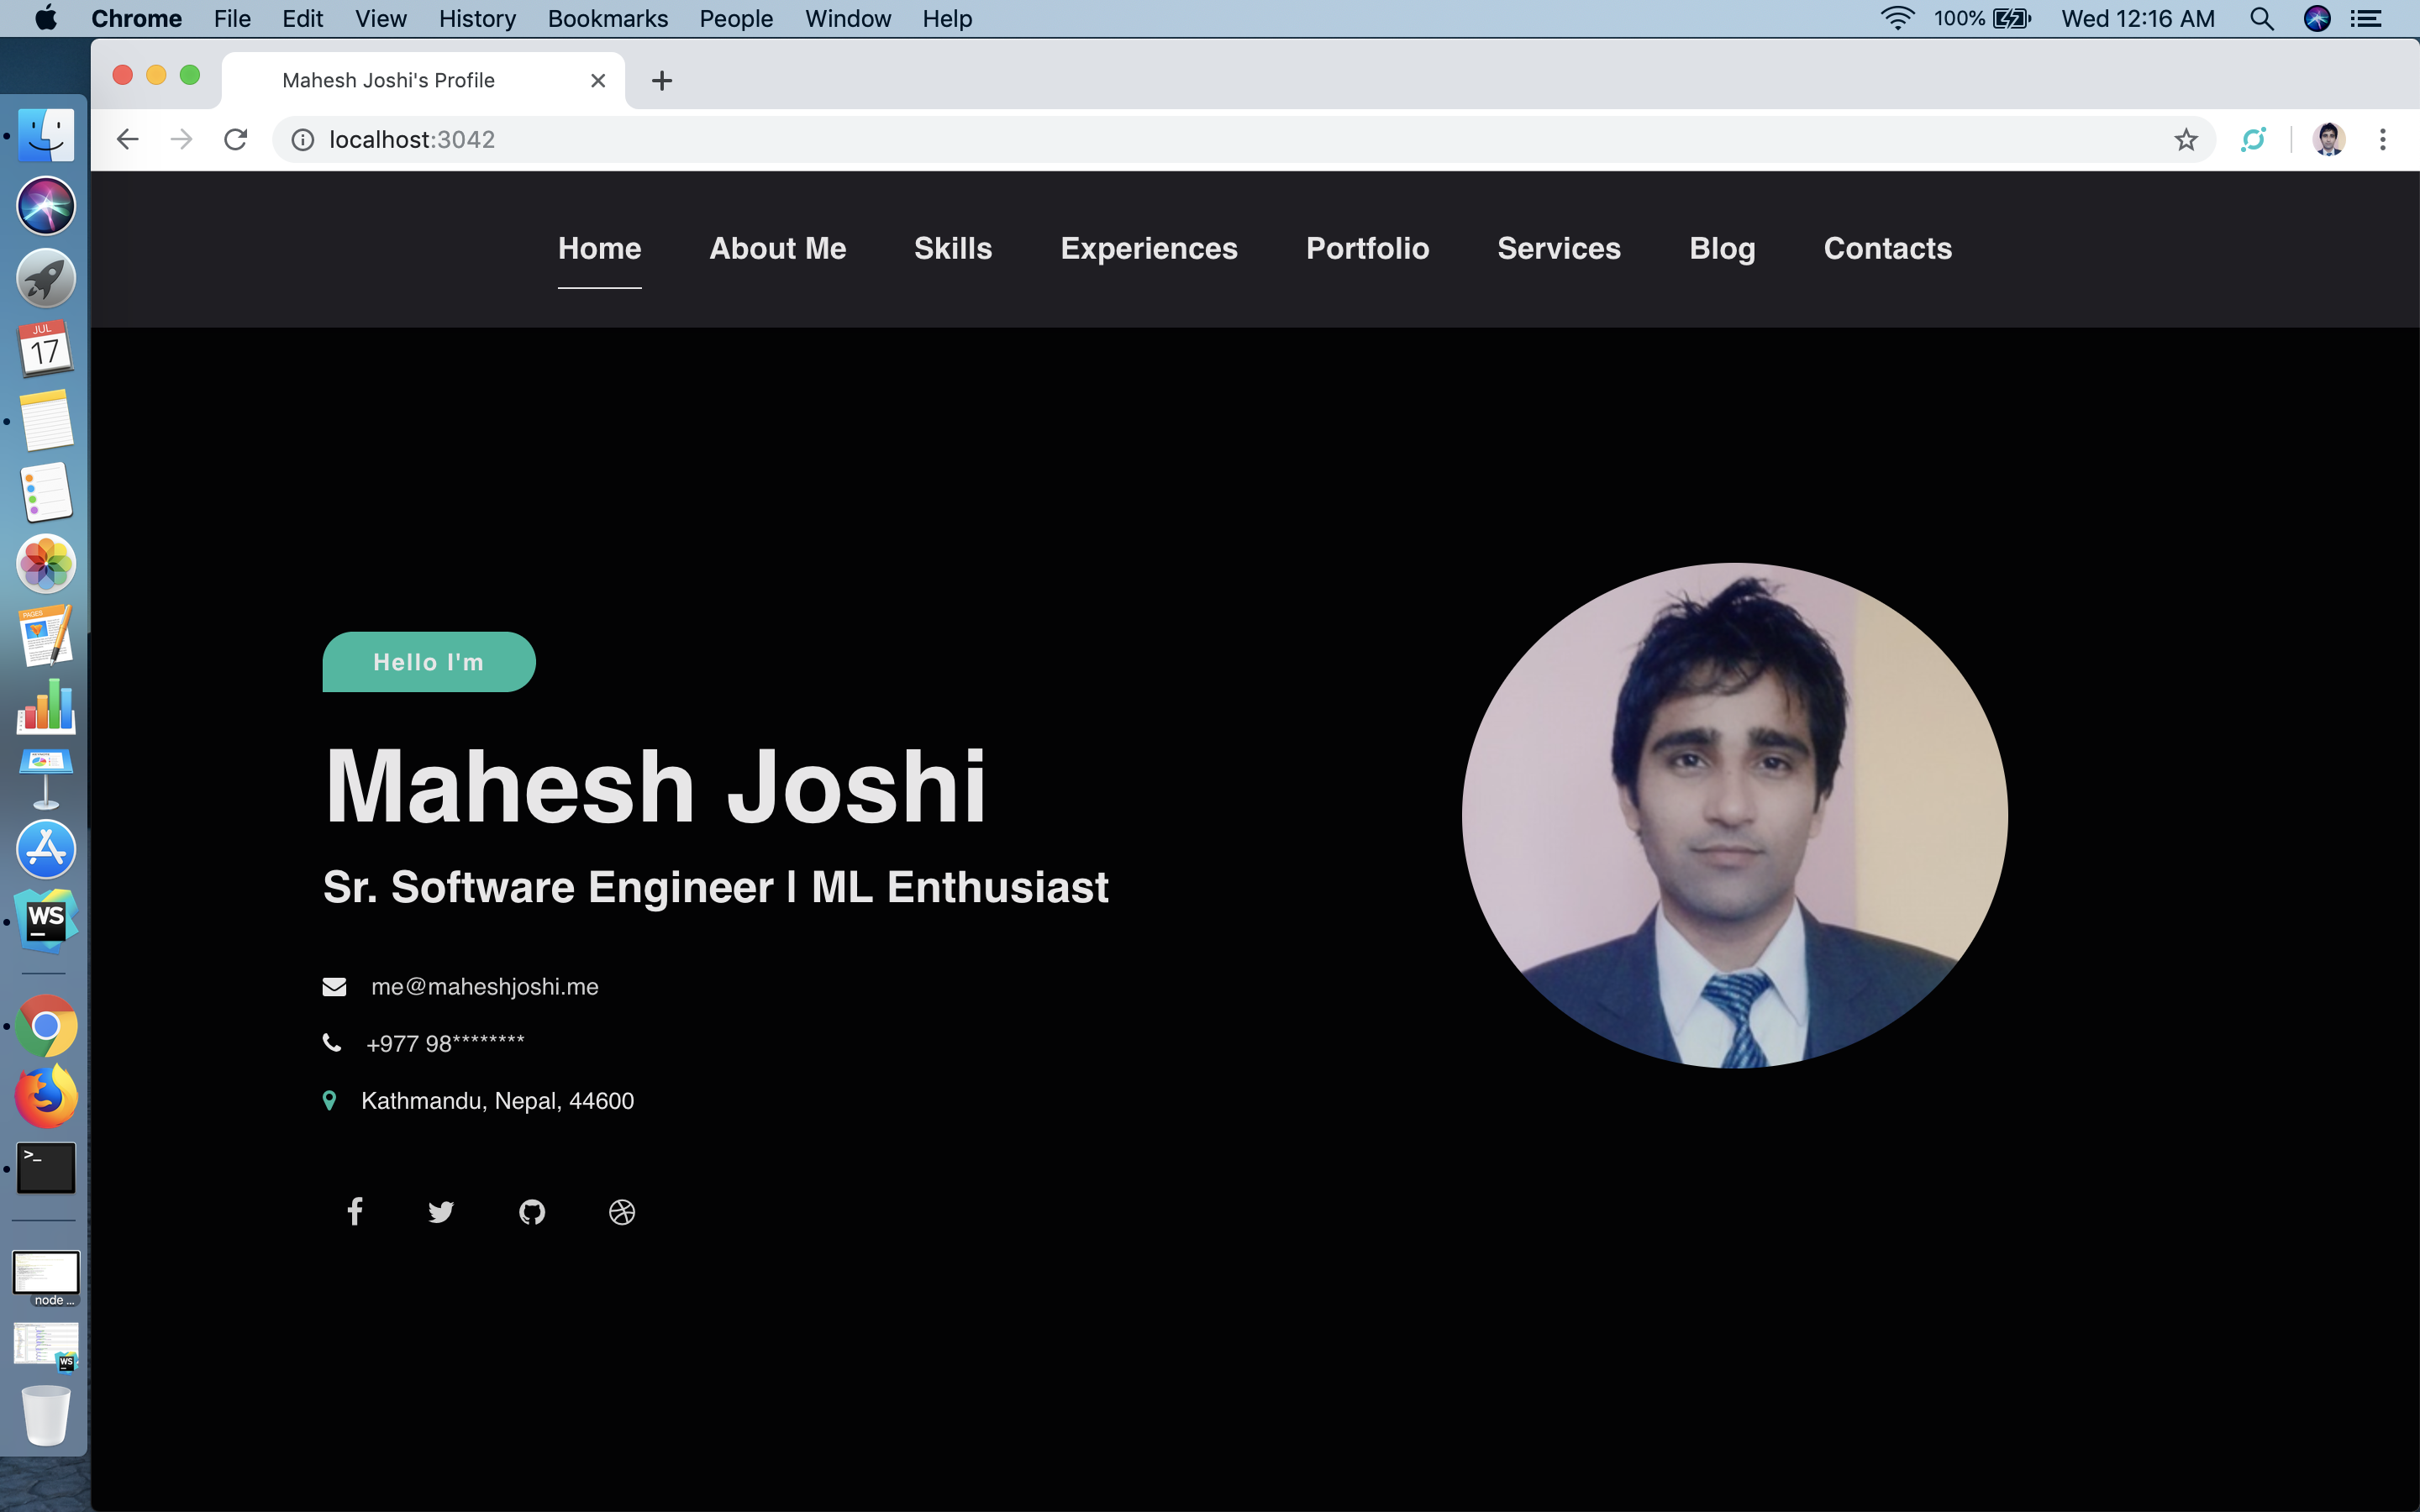The height and width of the screenshot is (1512, 2420).
Task: Click the Hello I'm button
Action: [x=429, y=662]
